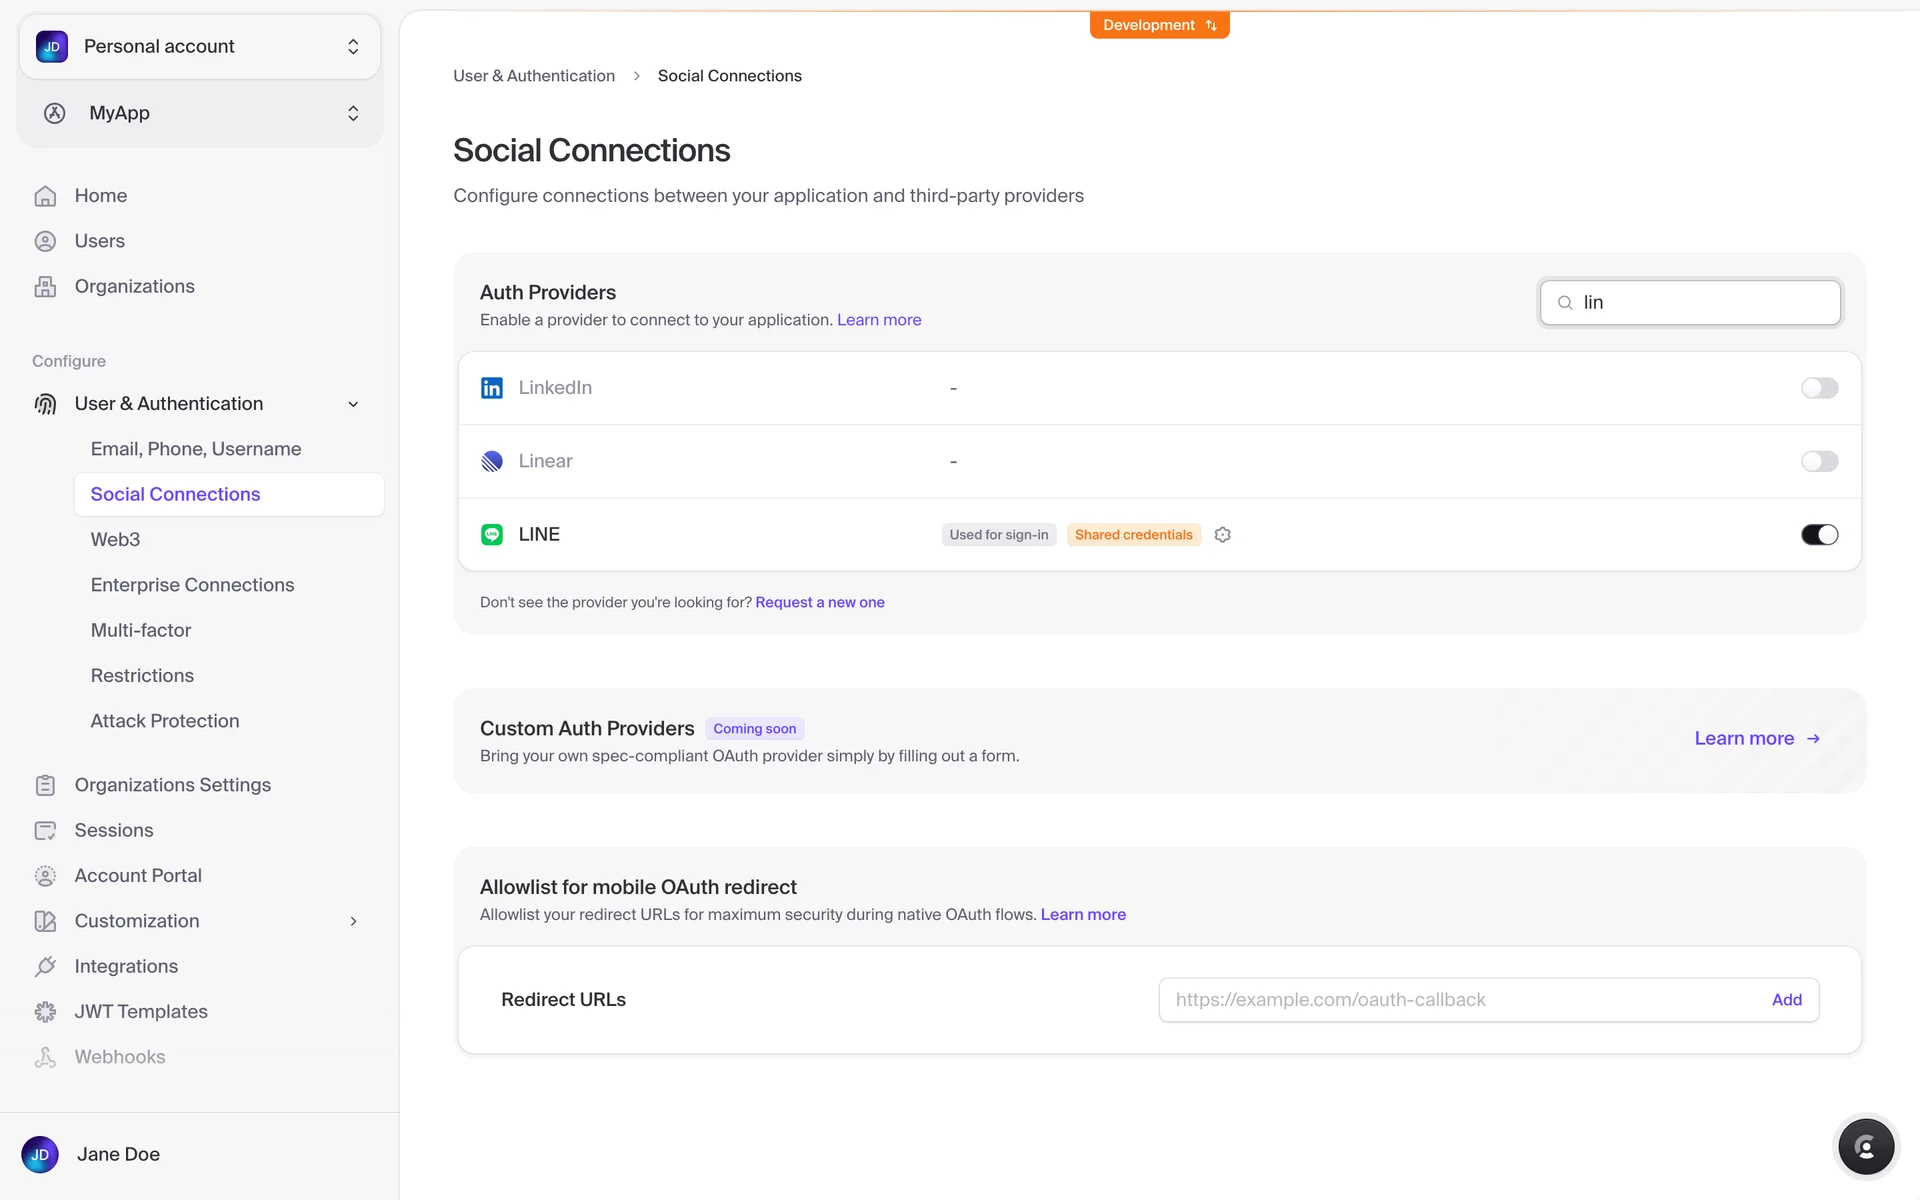Click the Integrations plug icon
The height and width of the screenshot is (1200, 1920).
tap(45, 967)
